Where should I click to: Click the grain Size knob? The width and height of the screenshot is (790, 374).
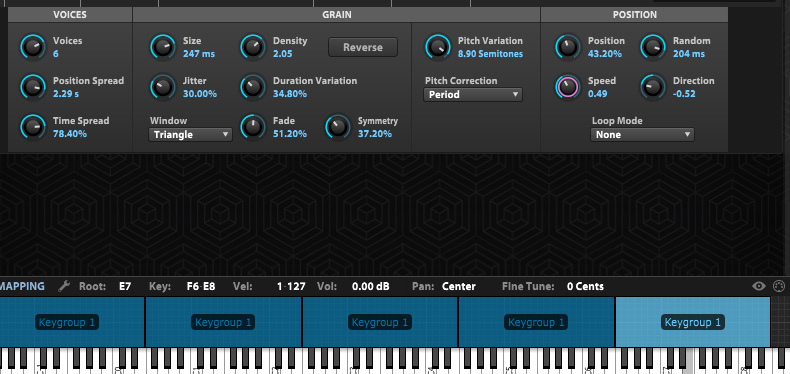pos(163,47)
